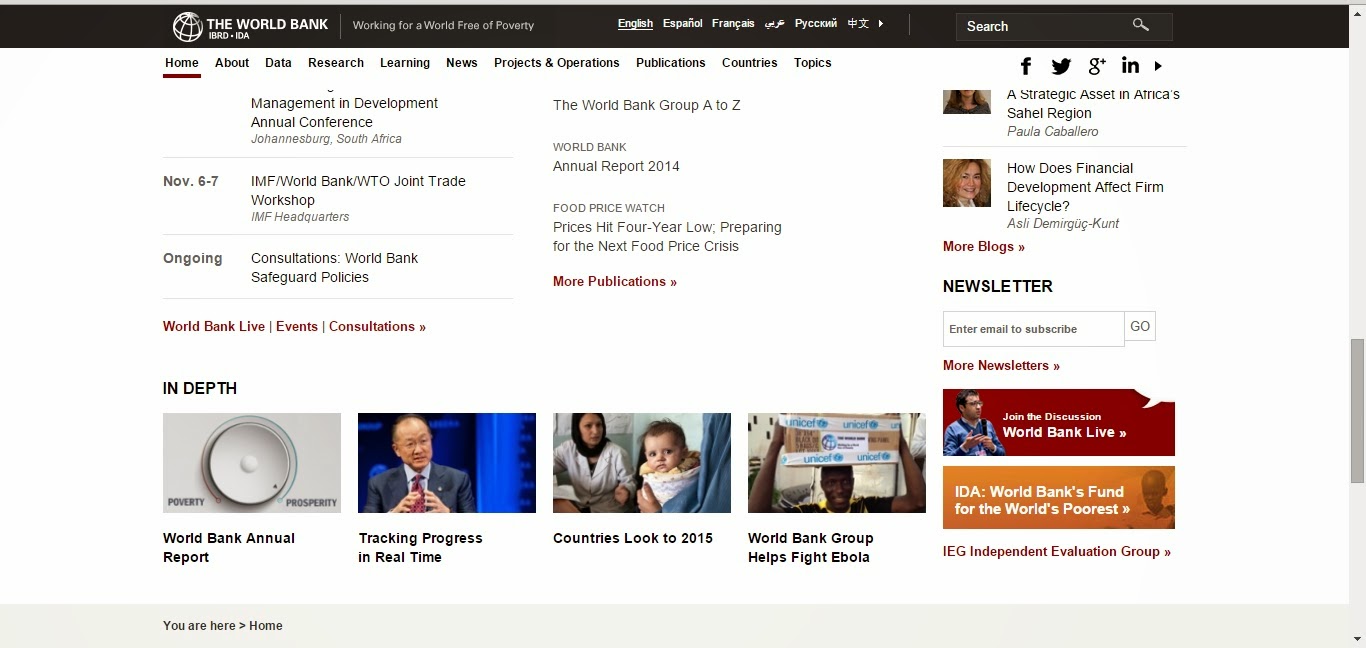1366x648 pixels.
Task: Open the Google Plus social icon
Action: pos(1097,66)
